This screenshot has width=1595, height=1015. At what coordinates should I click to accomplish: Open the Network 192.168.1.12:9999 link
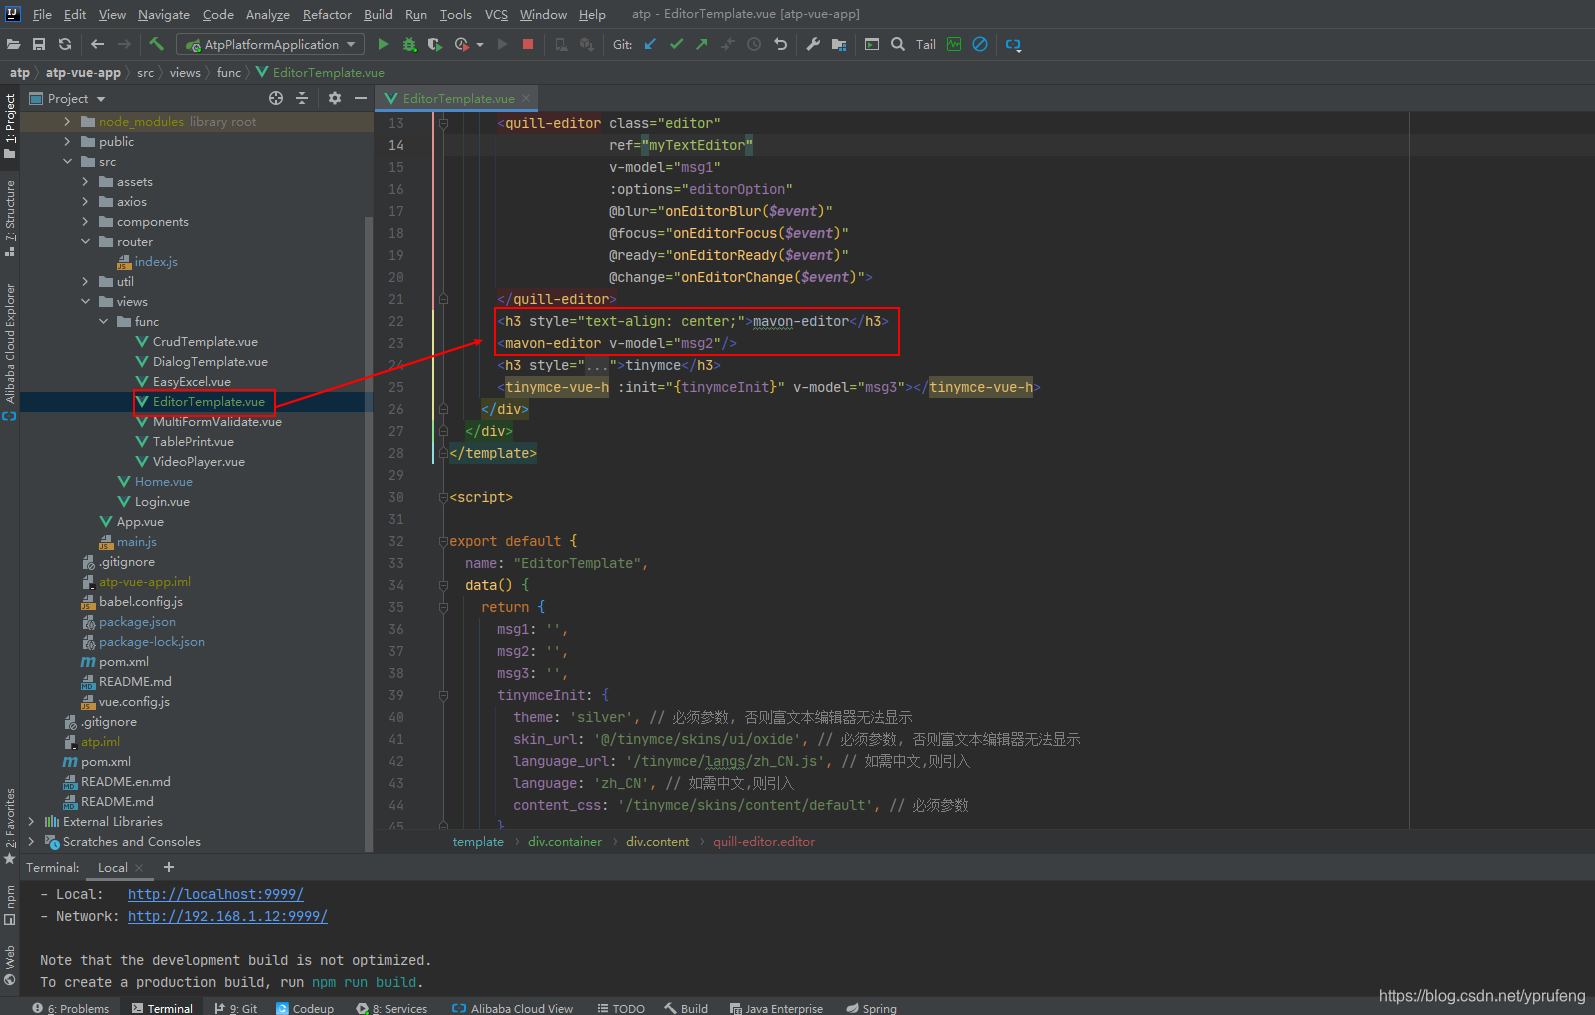[x=227, y=916]
